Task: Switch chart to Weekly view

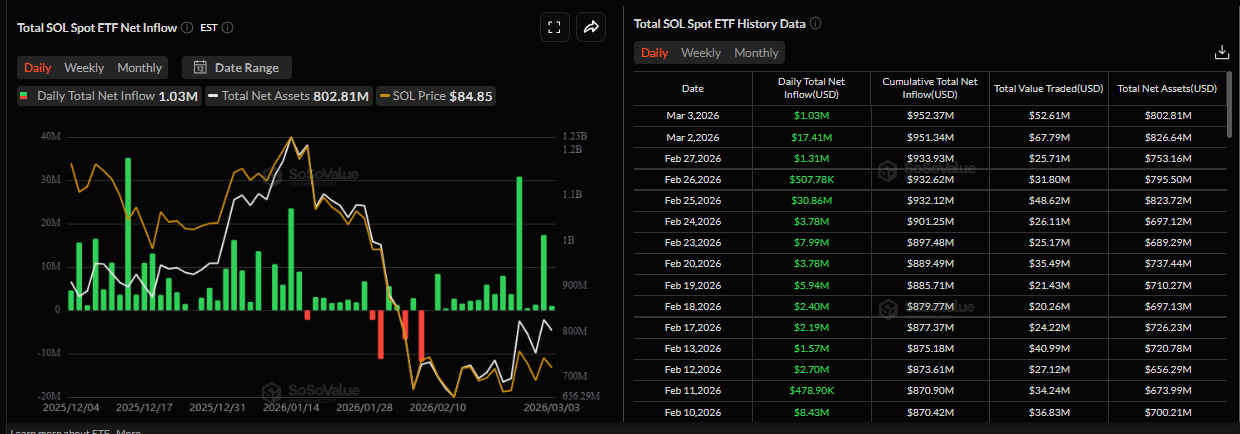Action: [84, 68]
